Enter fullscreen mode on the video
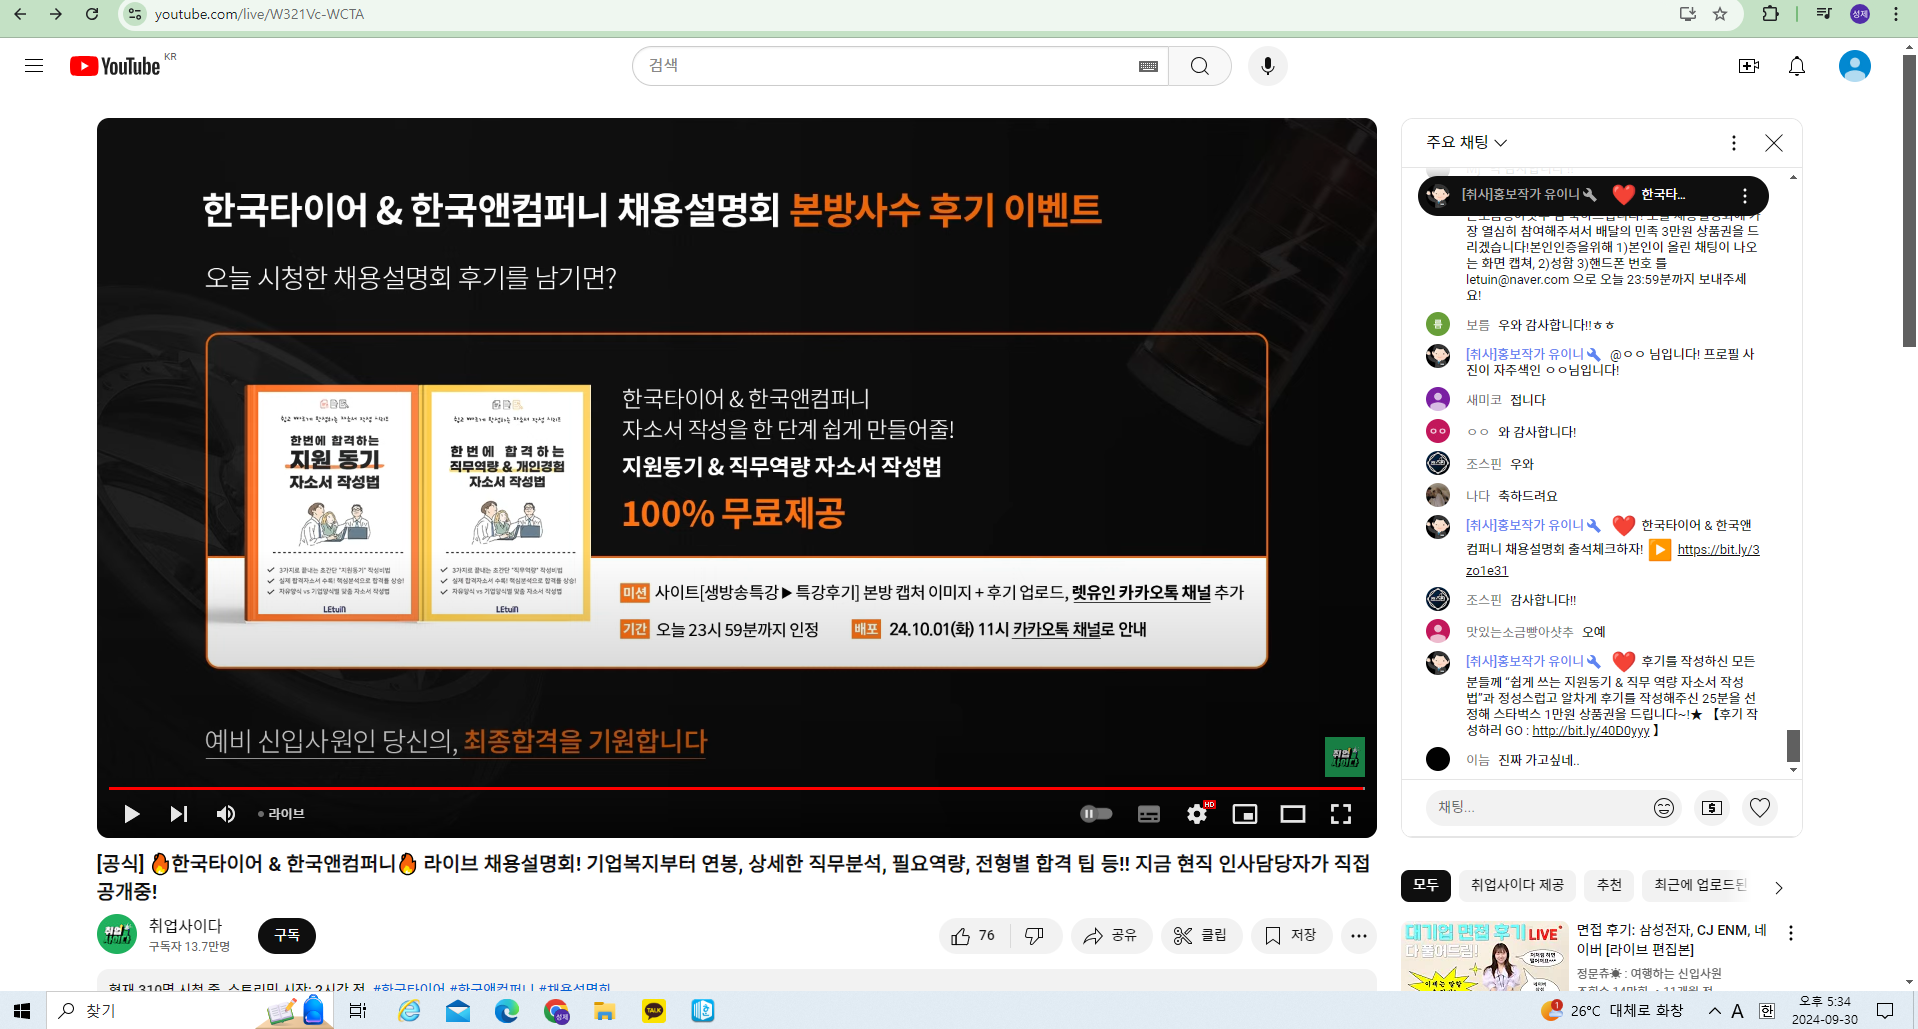This screenshot has width=1918, height=1029. pos(1340,814)
